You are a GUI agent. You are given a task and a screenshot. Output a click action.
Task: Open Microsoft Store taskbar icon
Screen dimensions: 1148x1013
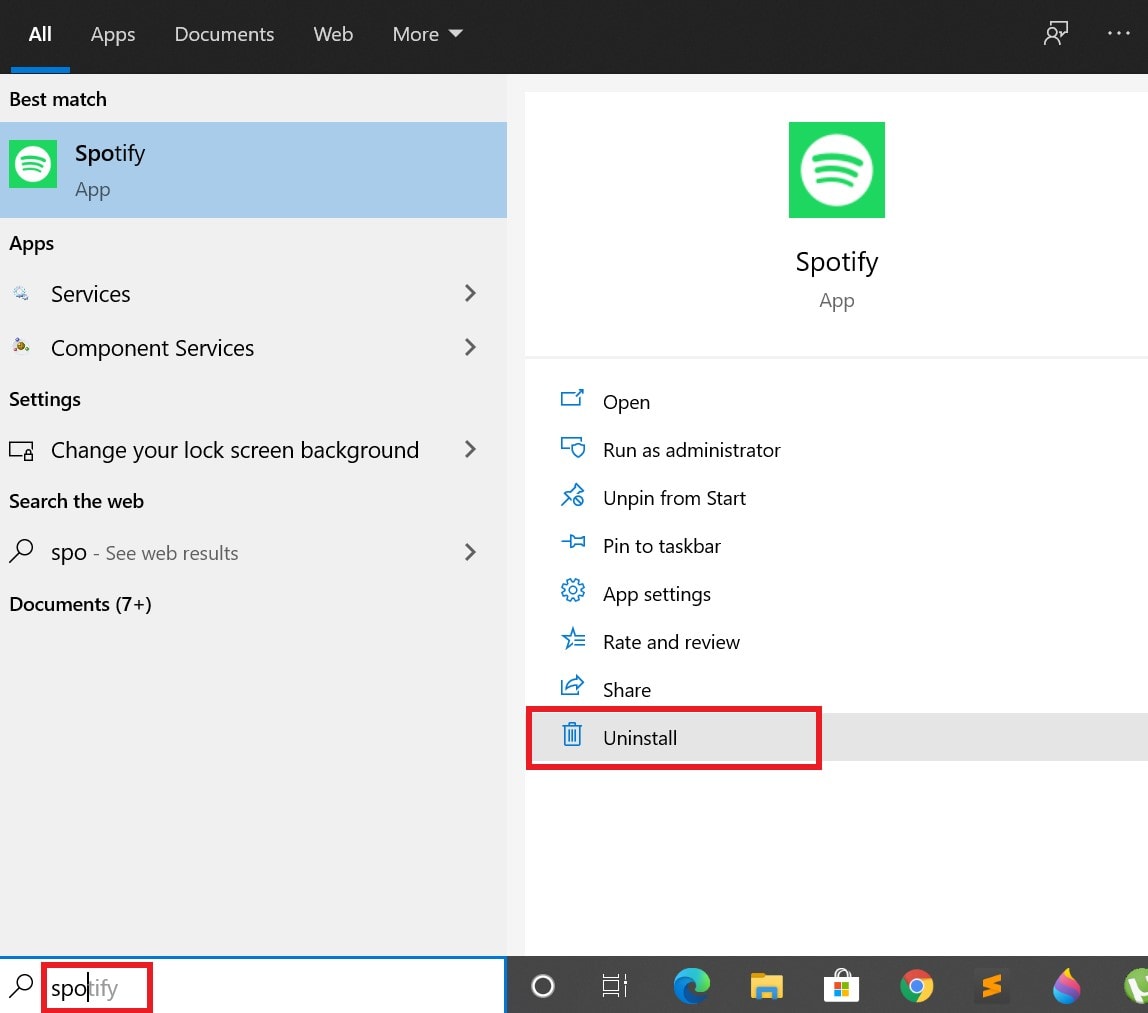coord(841,987)
